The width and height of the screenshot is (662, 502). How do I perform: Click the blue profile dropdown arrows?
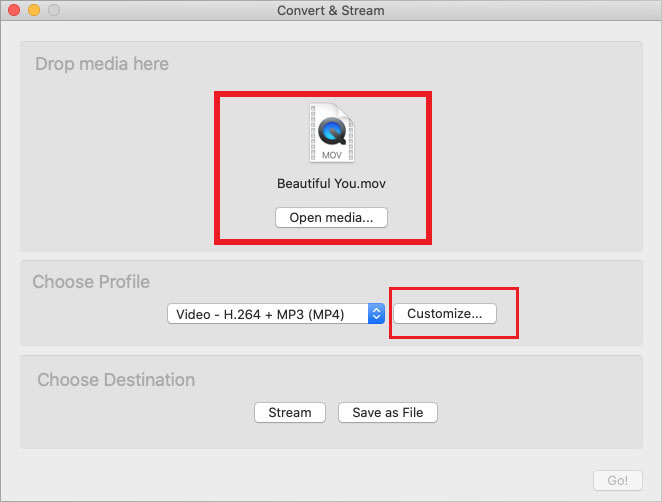point(376,314)
